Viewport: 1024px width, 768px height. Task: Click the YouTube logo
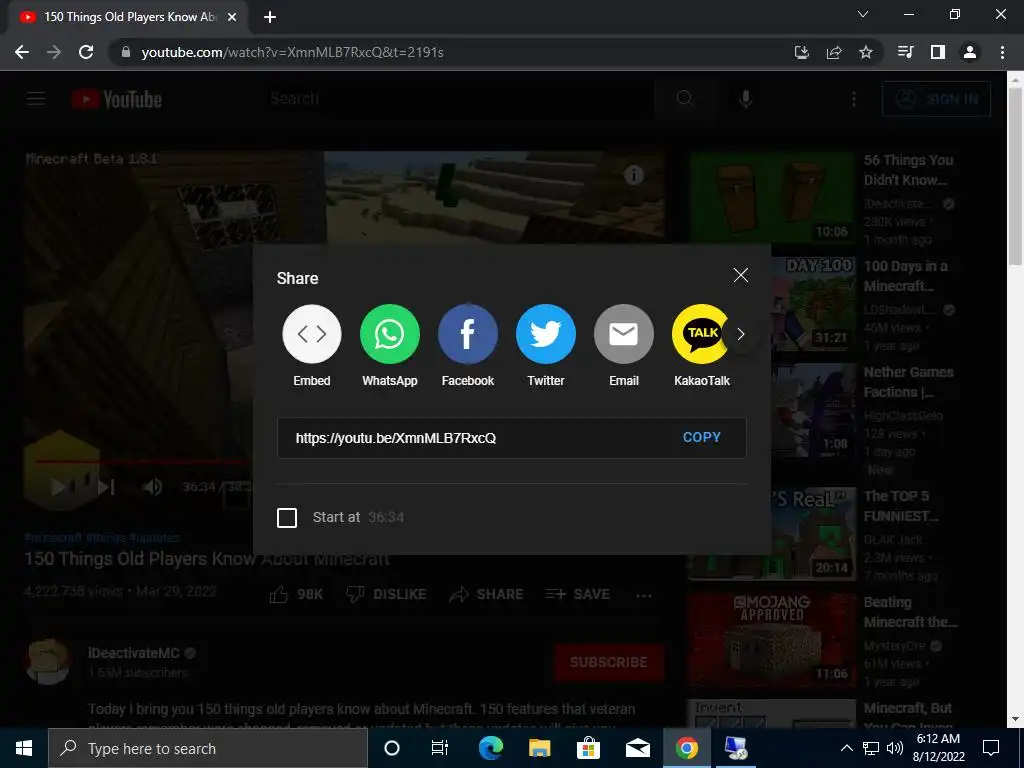click(x=117, y=99)
